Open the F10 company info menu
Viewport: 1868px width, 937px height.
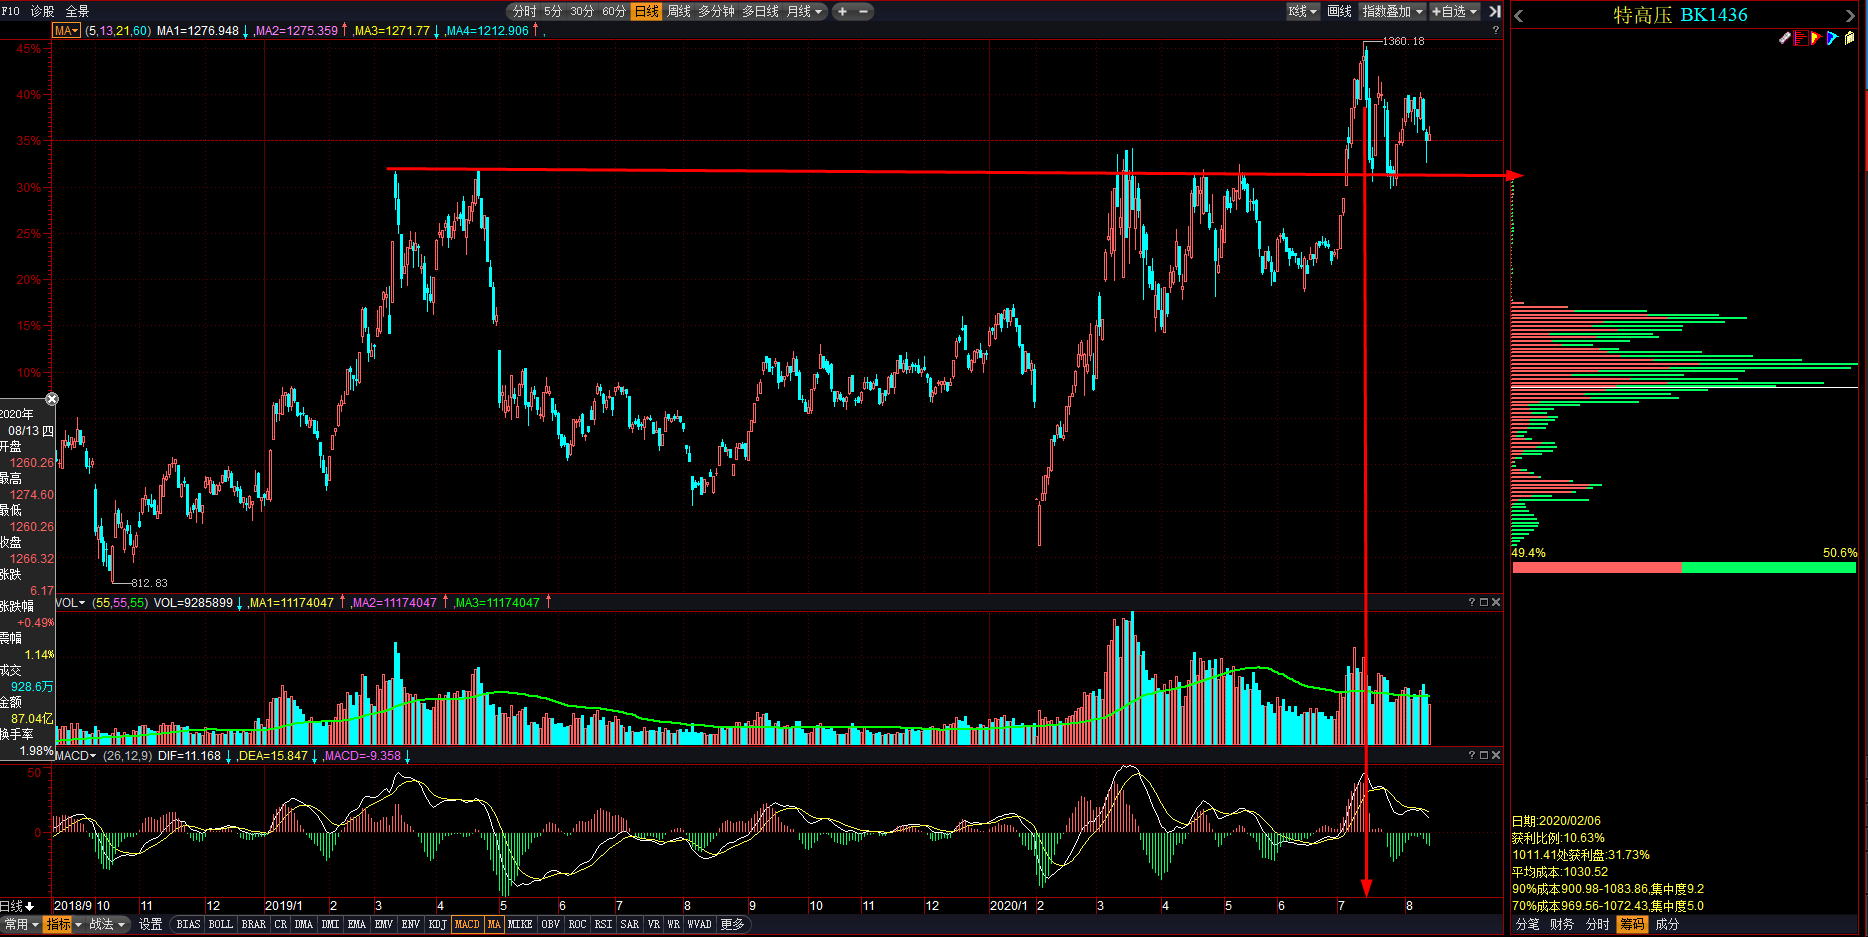point(11,11)
